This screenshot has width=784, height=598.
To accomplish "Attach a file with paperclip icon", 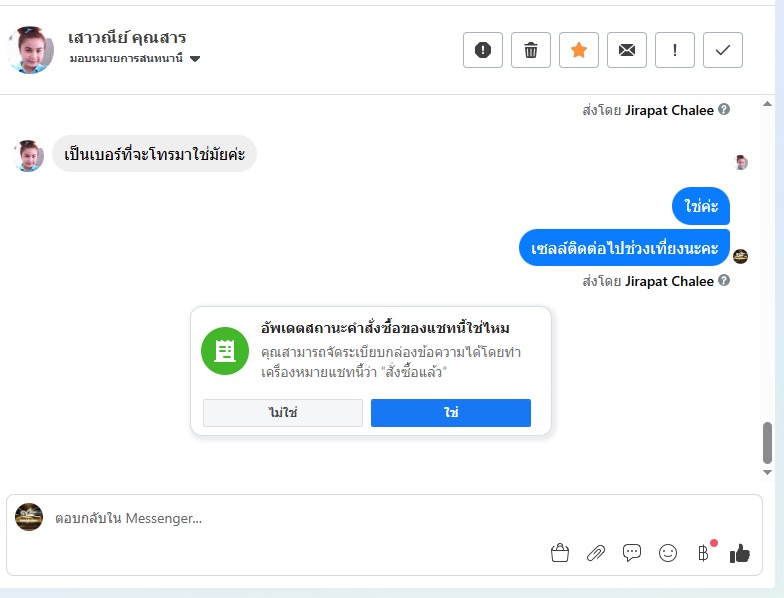I will [595, 552].
